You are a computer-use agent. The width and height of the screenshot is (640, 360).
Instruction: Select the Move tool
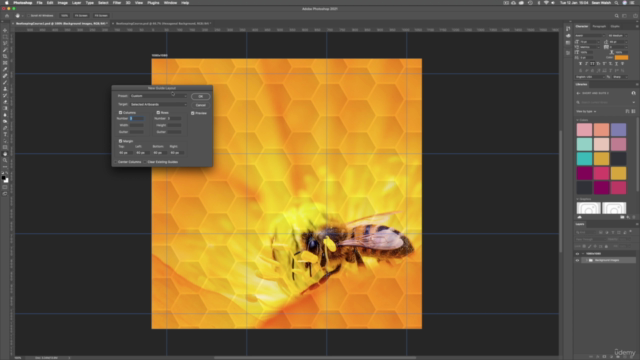(x=5, y=30)
